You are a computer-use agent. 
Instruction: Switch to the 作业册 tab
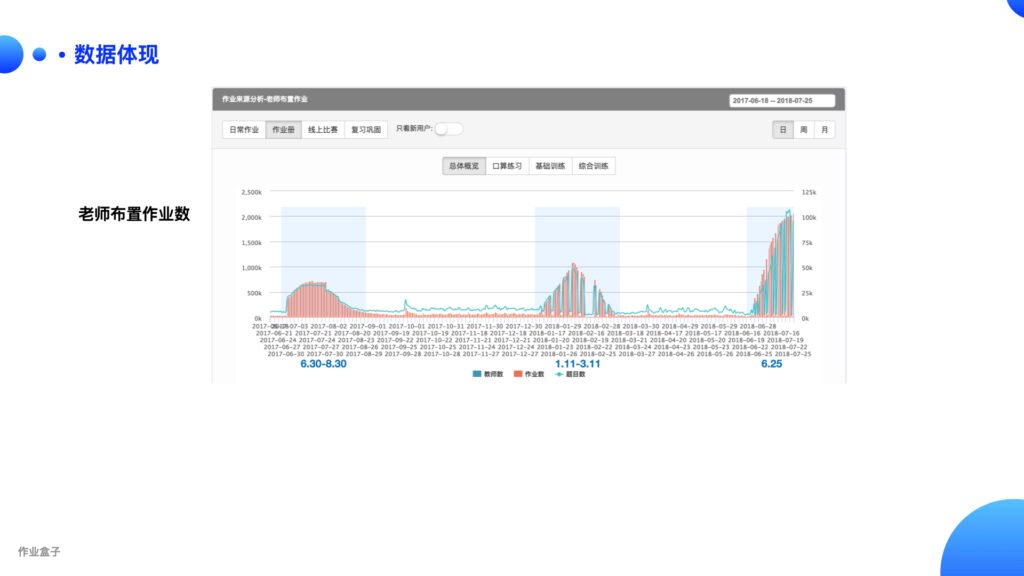283,130
